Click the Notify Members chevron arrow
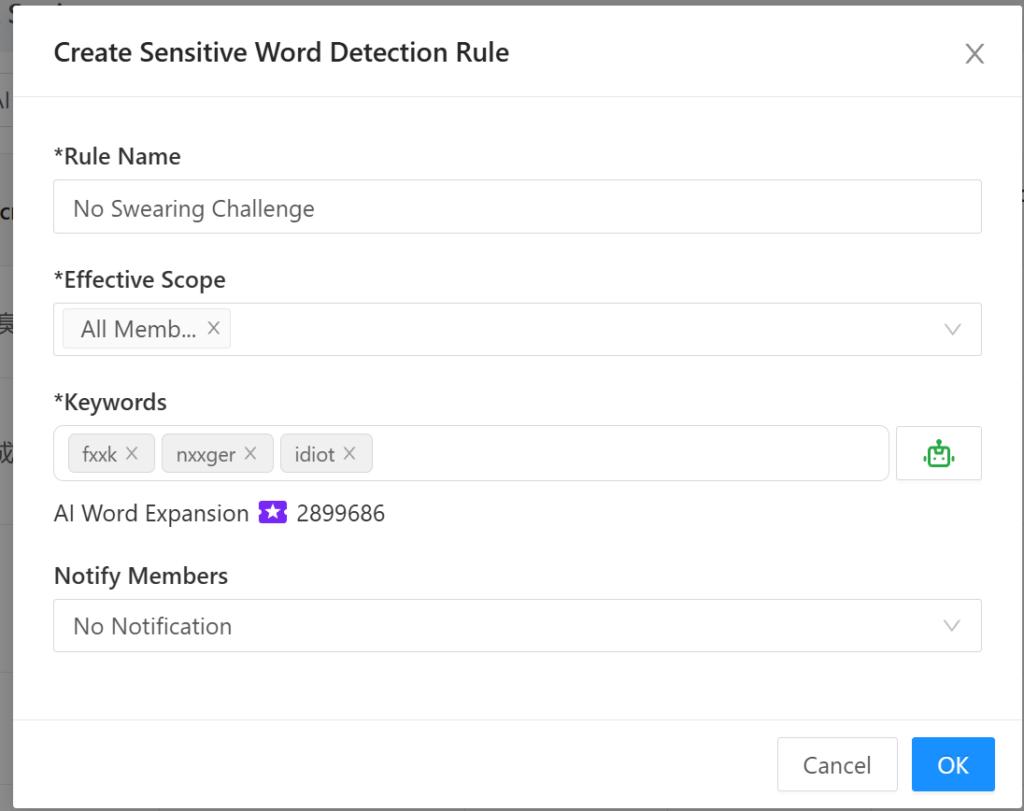Image resolution: width=1024 pixels, height=811 pixels. coord(952,626)
